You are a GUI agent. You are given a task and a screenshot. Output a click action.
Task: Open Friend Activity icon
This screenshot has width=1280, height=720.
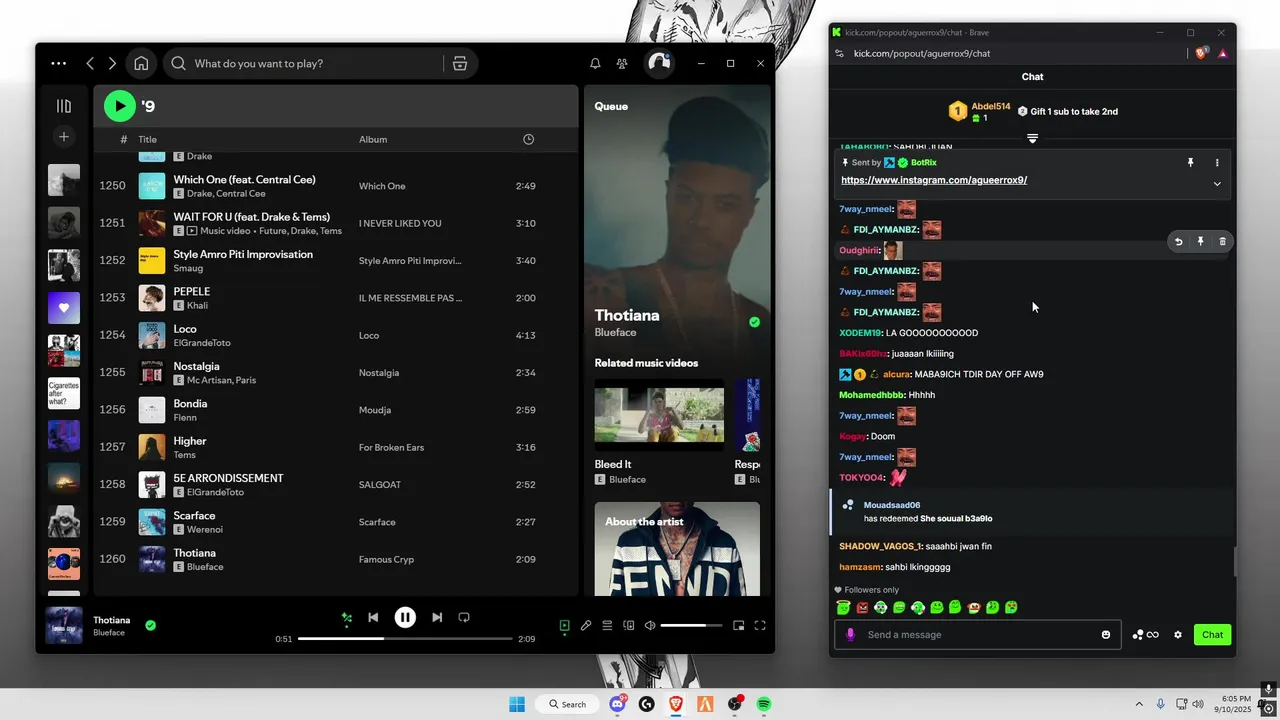click(622, 63)
